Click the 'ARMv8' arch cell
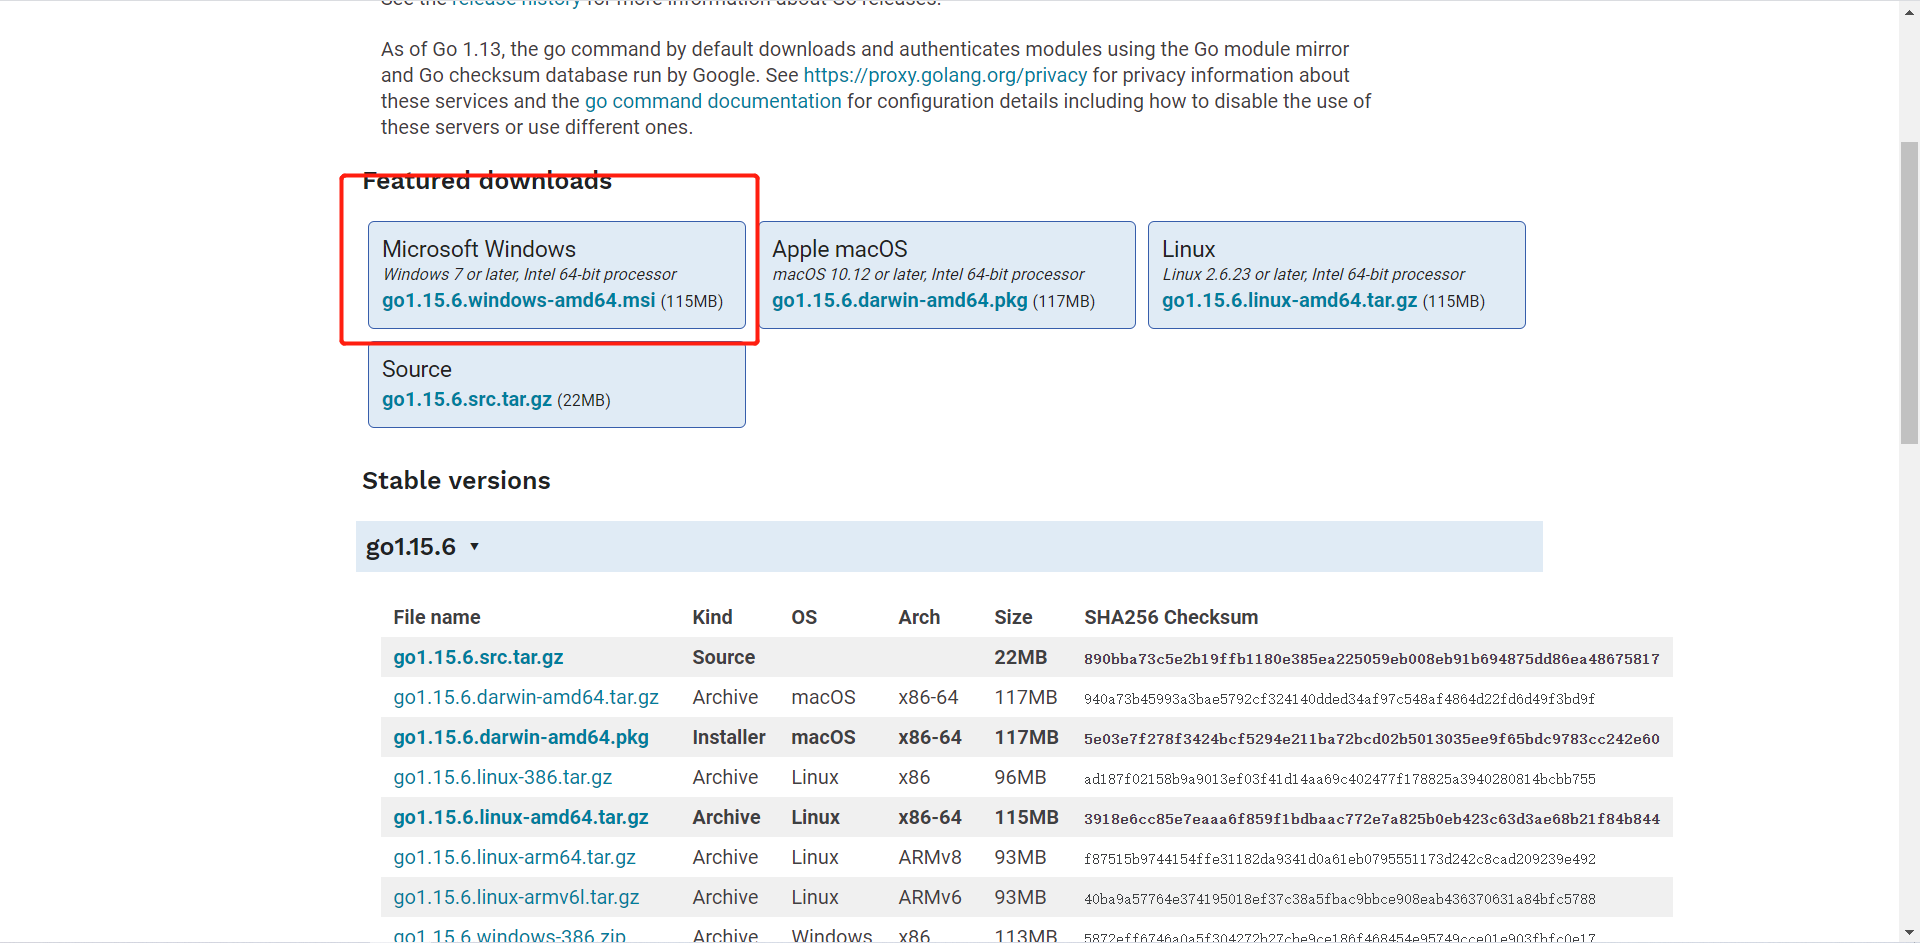Screen dimensions: 1920x943 pyautogui.click(x=930, y=857)
